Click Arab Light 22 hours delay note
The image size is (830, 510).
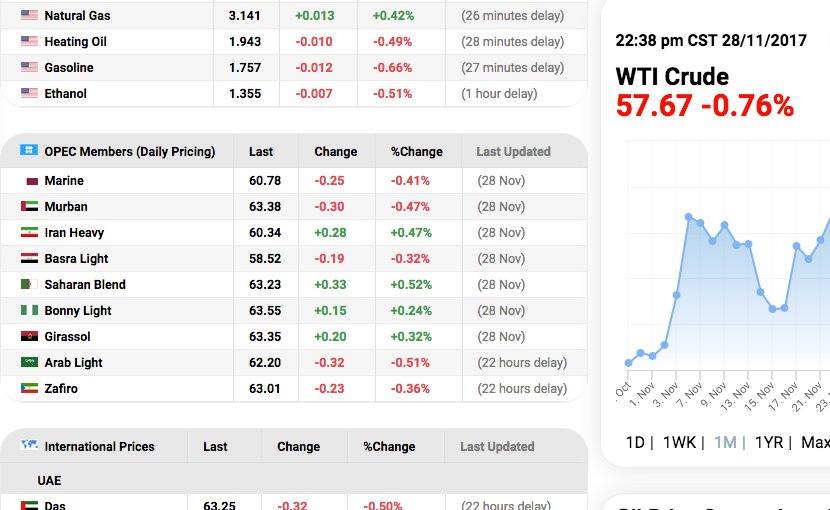(522, 362)
